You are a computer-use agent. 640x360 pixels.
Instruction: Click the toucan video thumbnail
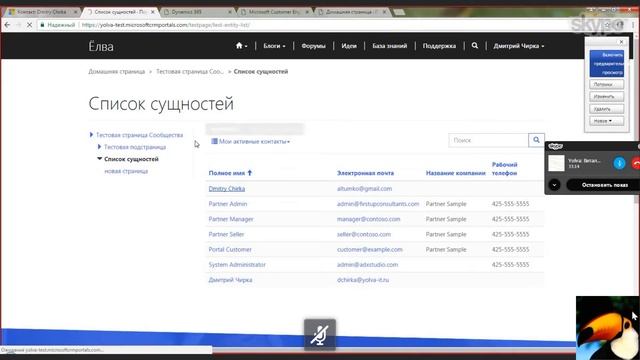(607, 328)
